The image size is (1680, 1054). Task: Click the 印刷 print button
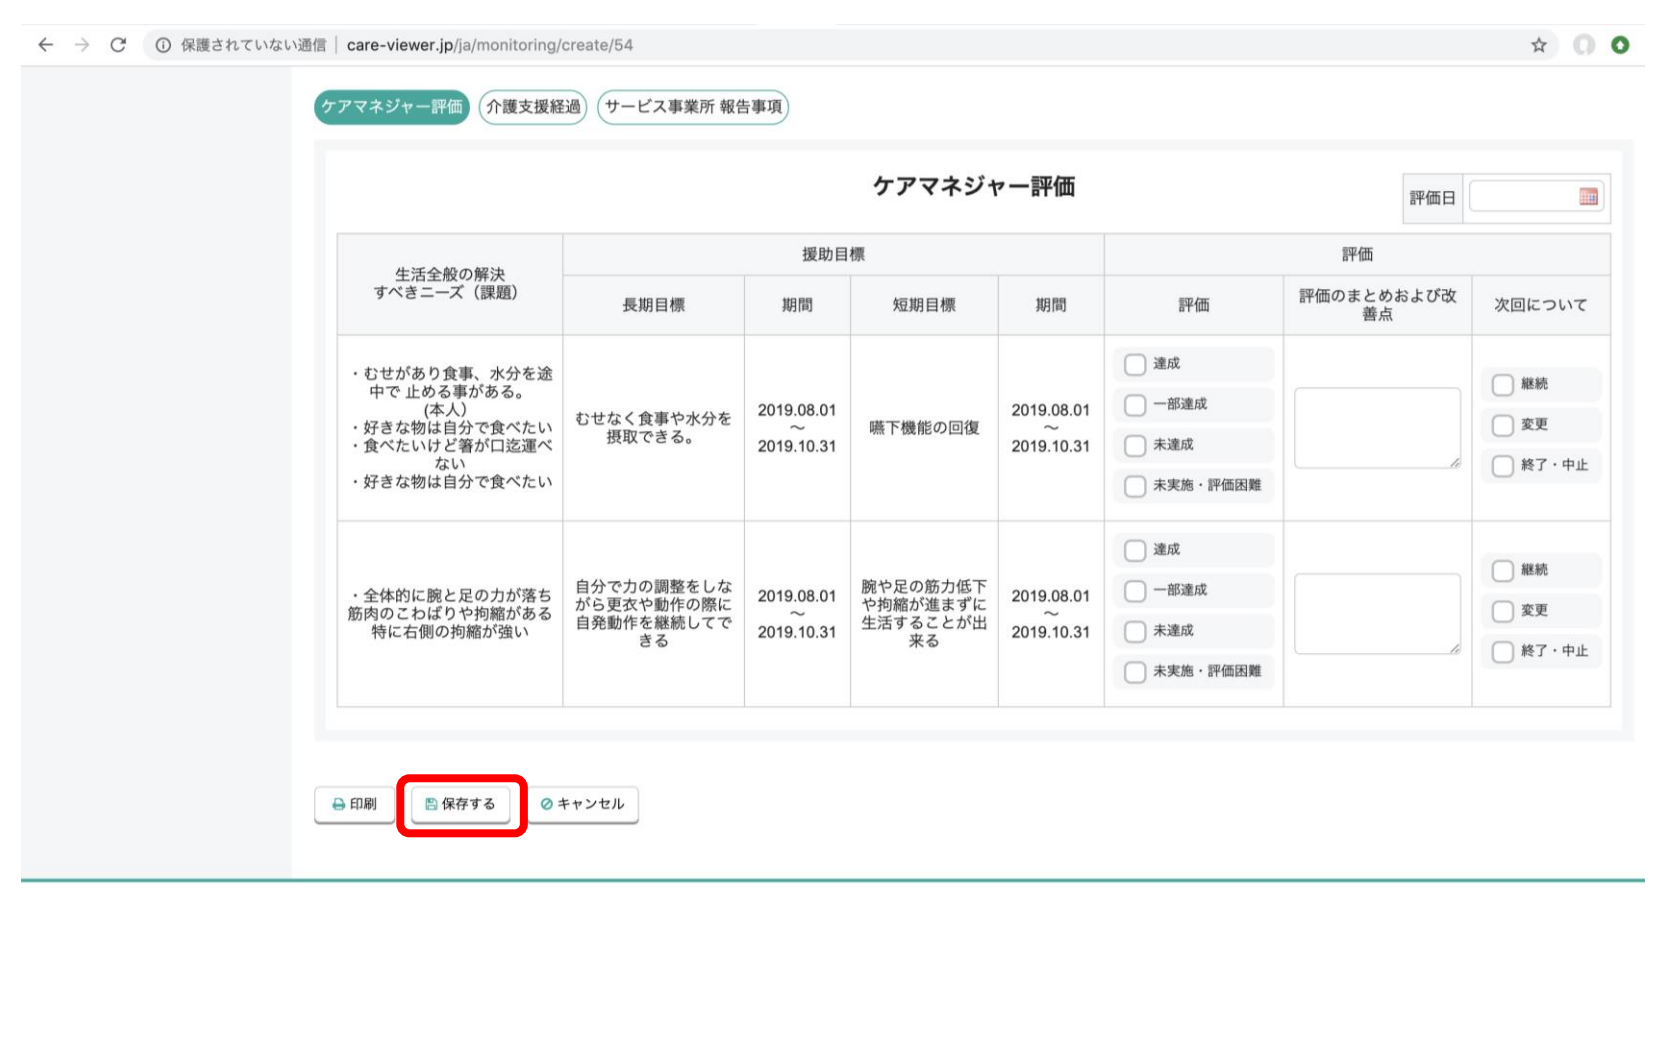pyautogui.click(x=355, y=804)
